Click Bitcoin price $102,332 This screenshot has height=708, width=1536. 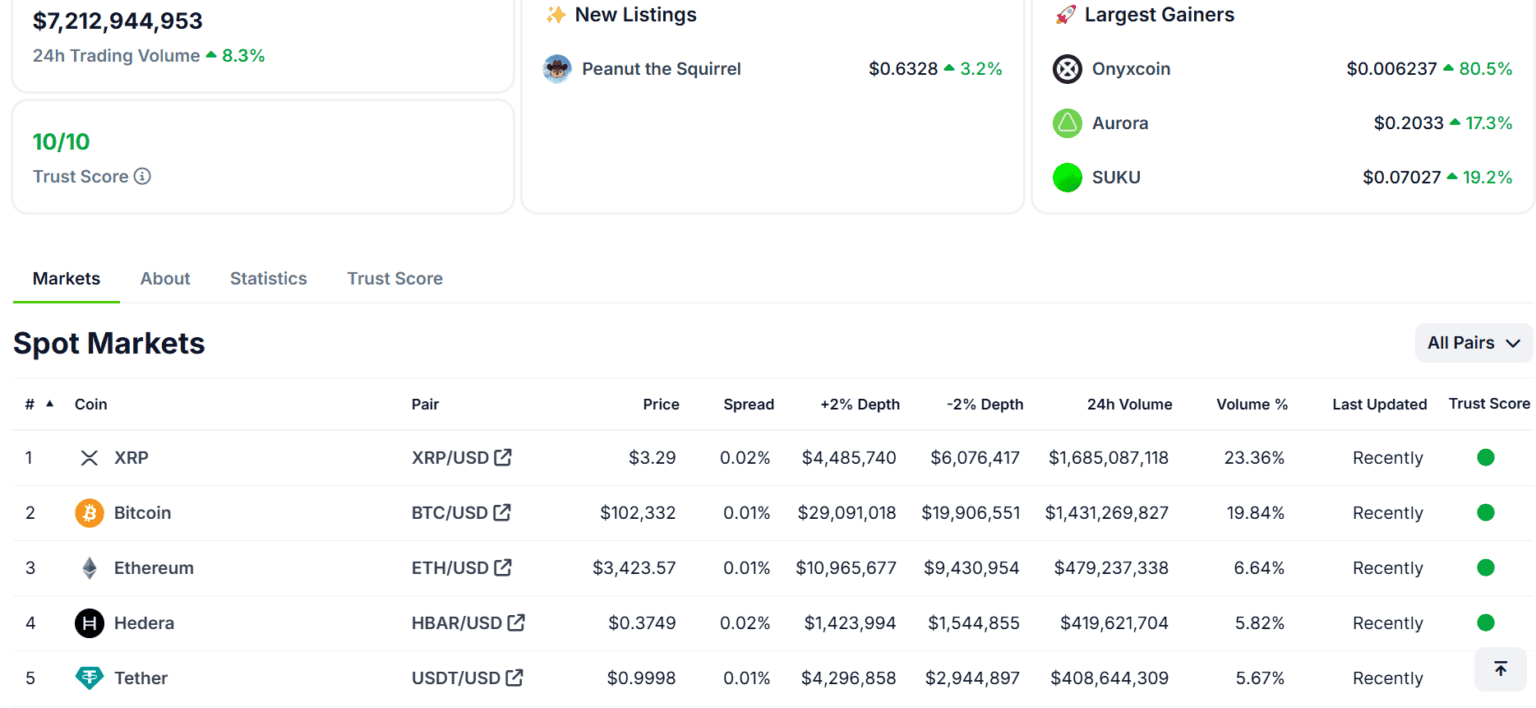pos(638,513)
